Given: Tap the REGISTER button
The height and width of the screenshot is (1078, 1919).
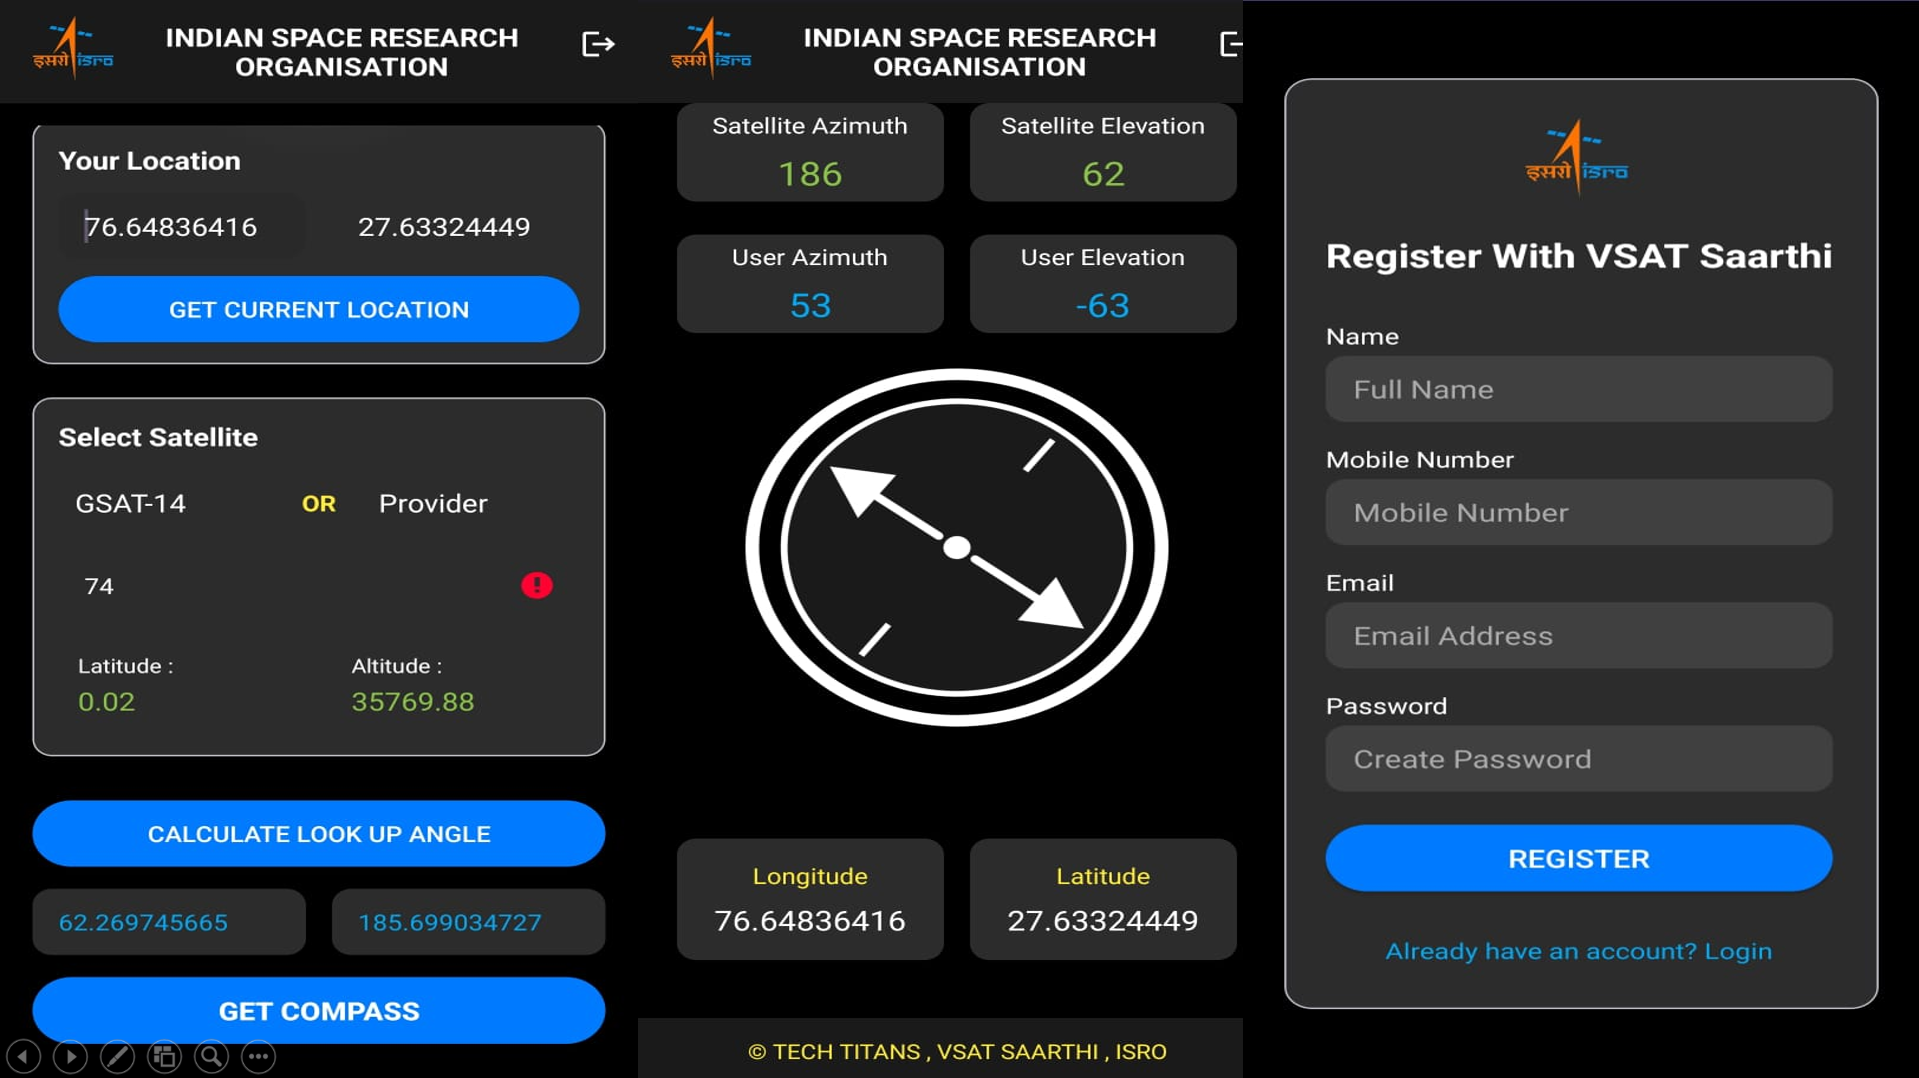Looking at the screenshot, I should [x=1577, y=858].
